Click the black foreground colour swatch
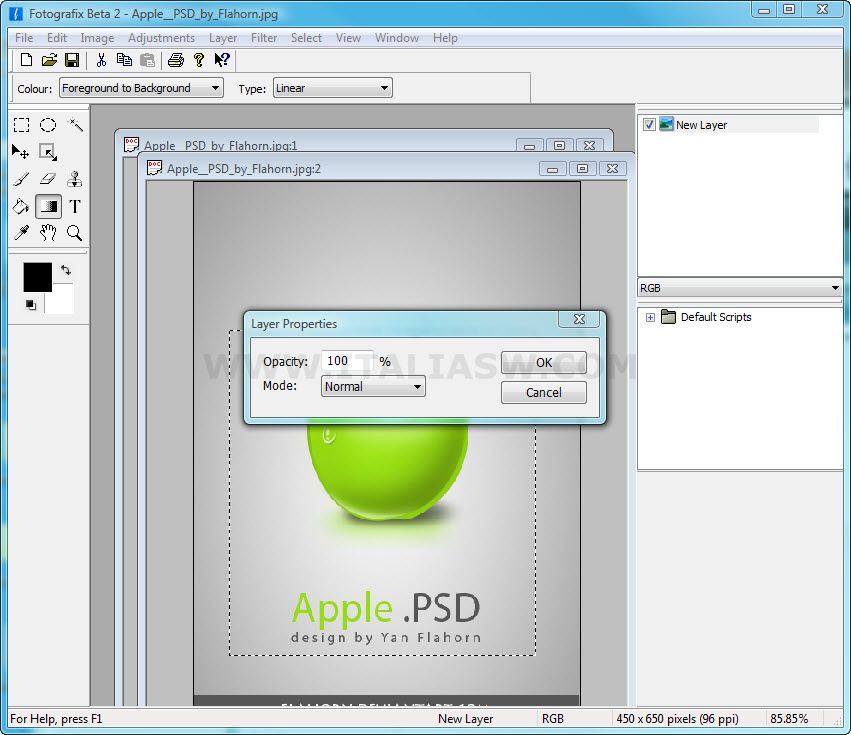851x735 pixels. [37, 277]
